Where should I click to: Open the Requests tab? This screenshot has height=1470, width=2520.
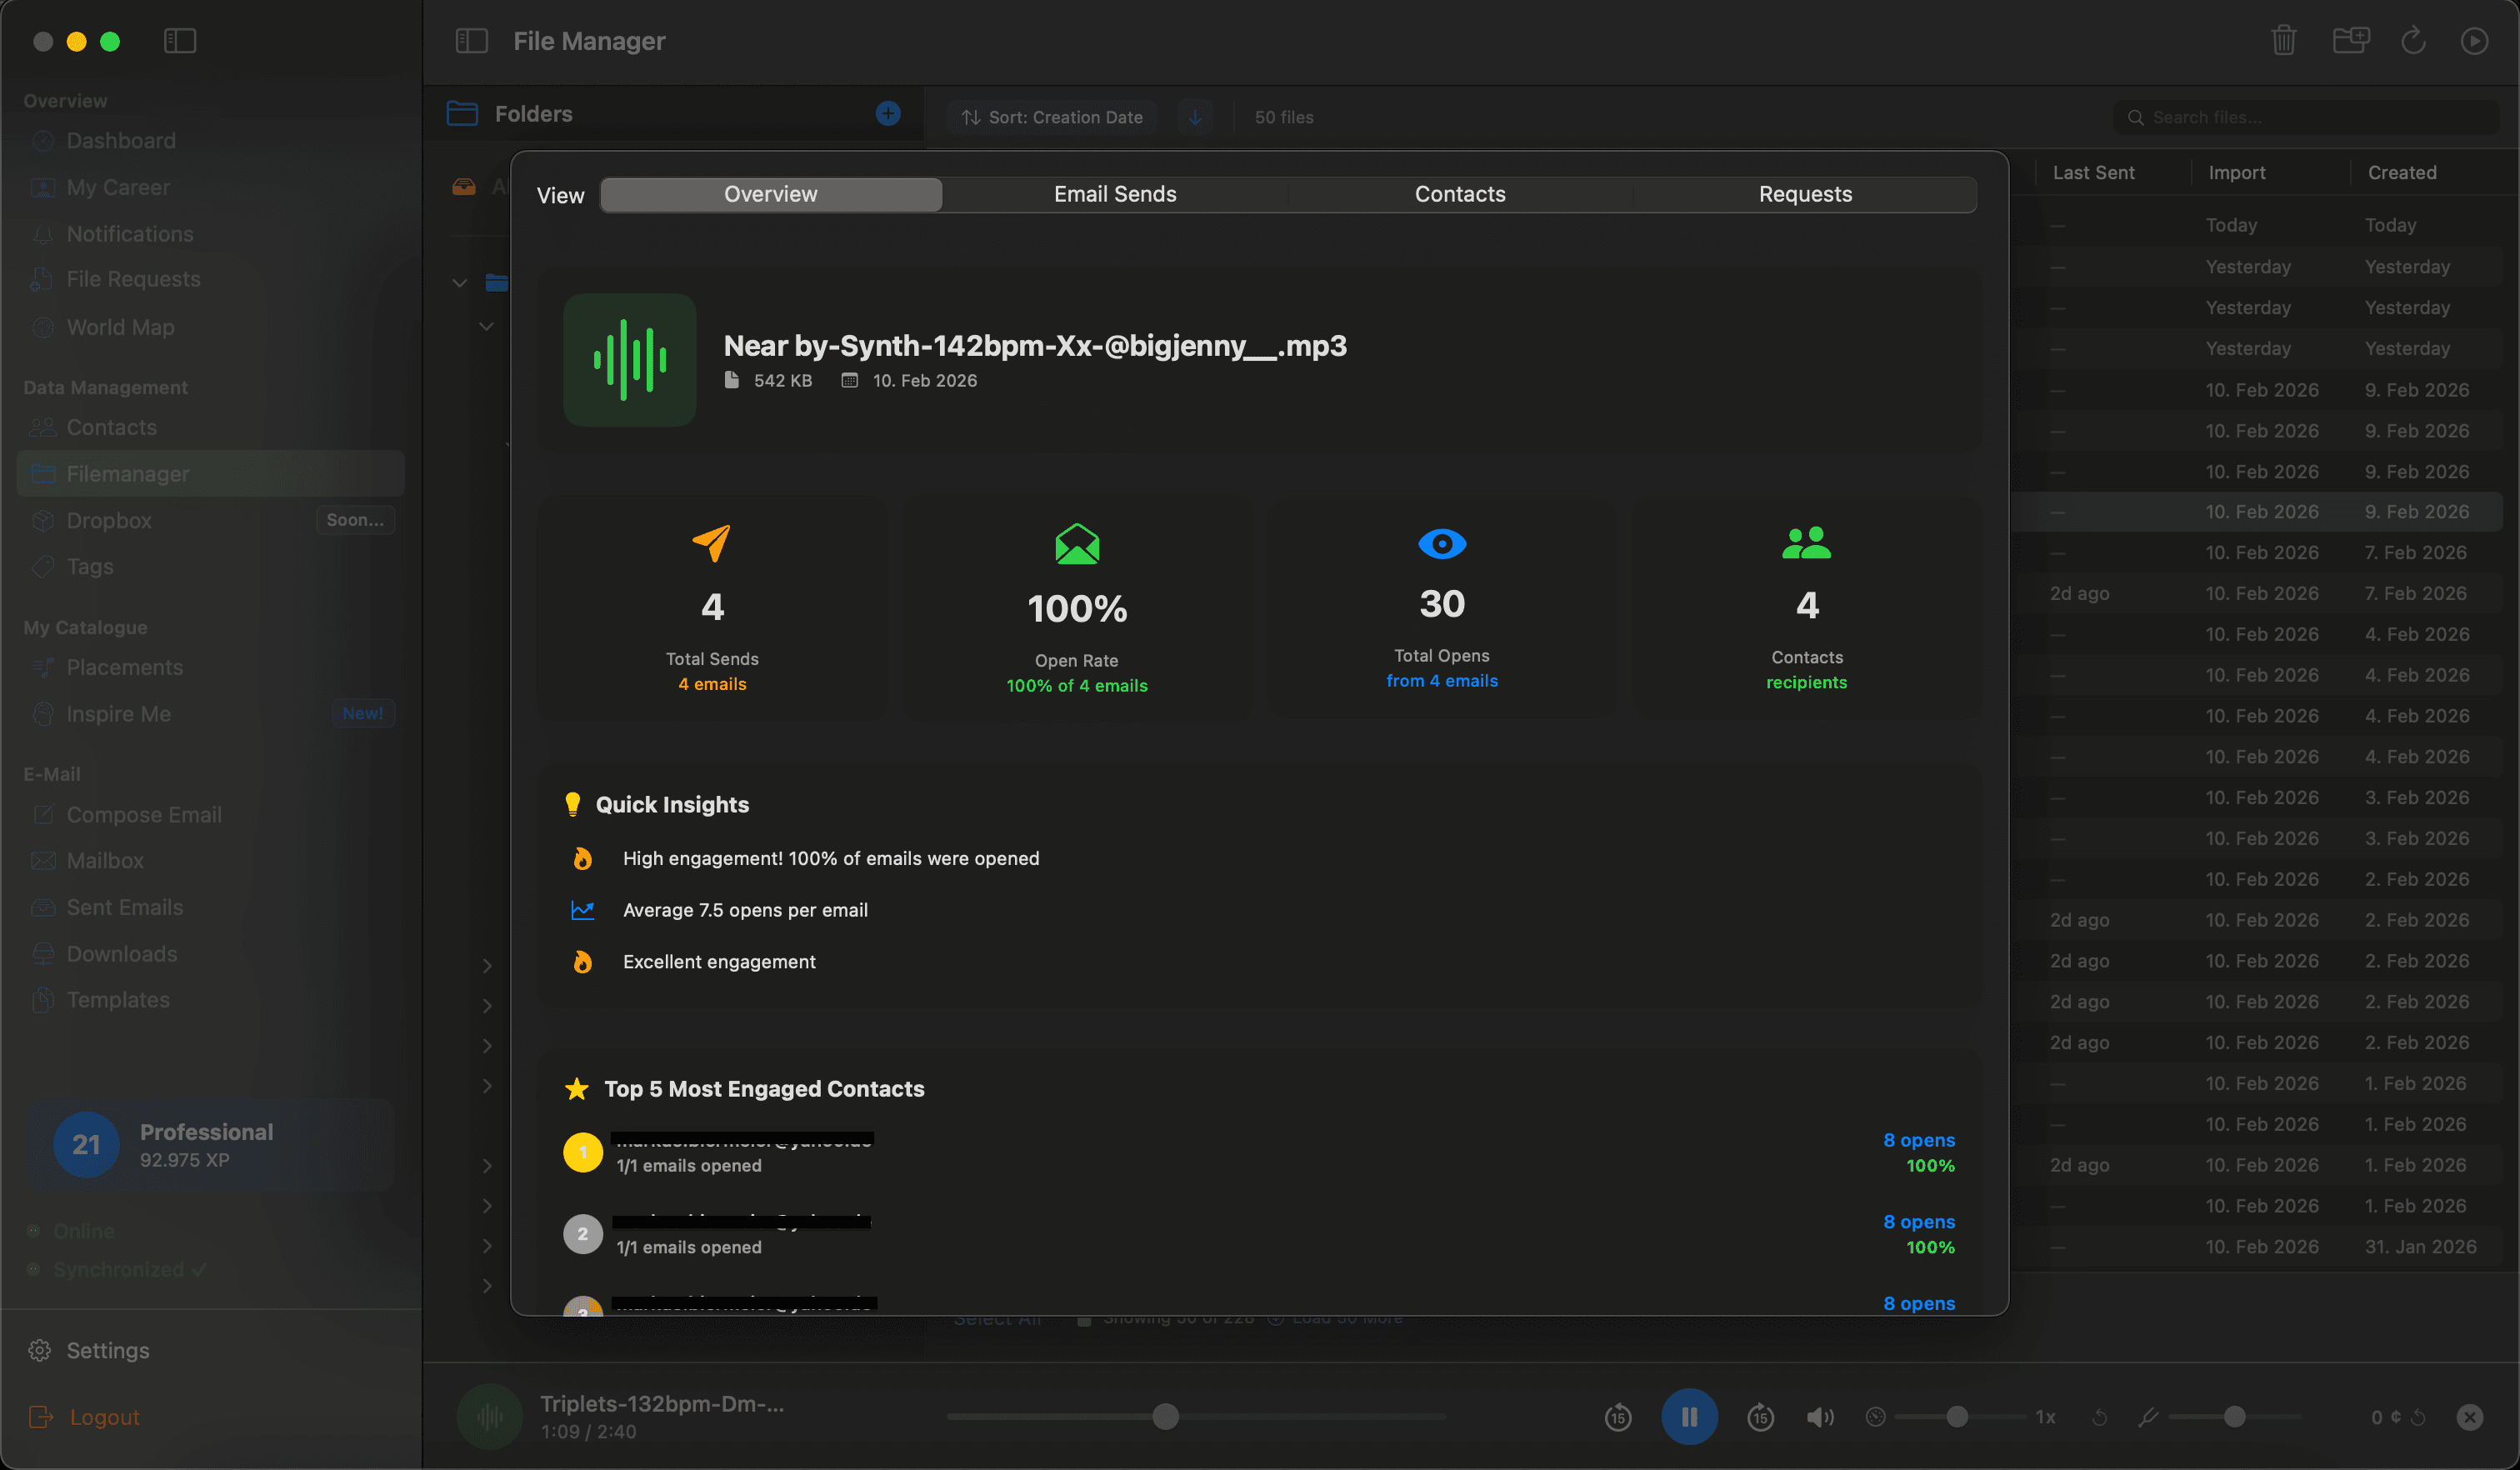tap(1805, 194)
